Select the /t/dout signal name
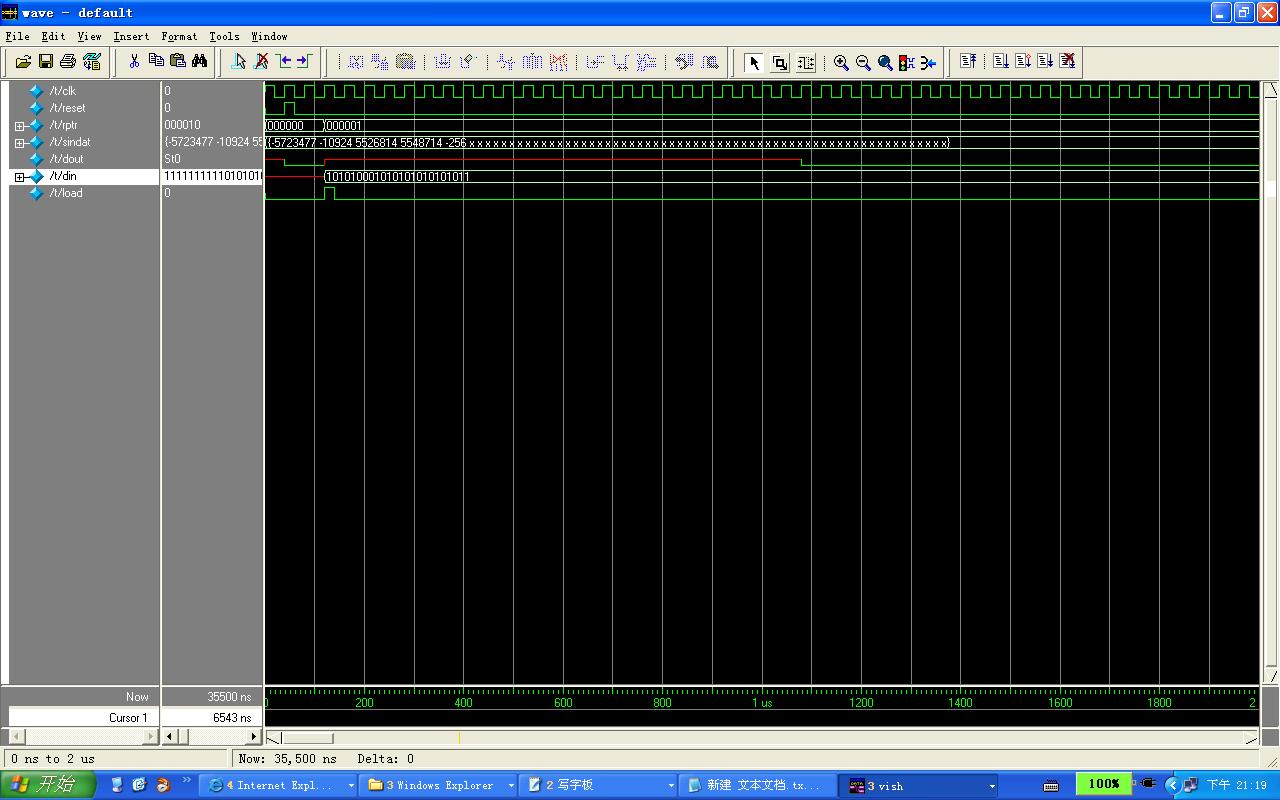Screen dimensions: 1280x800 [67, 159]
